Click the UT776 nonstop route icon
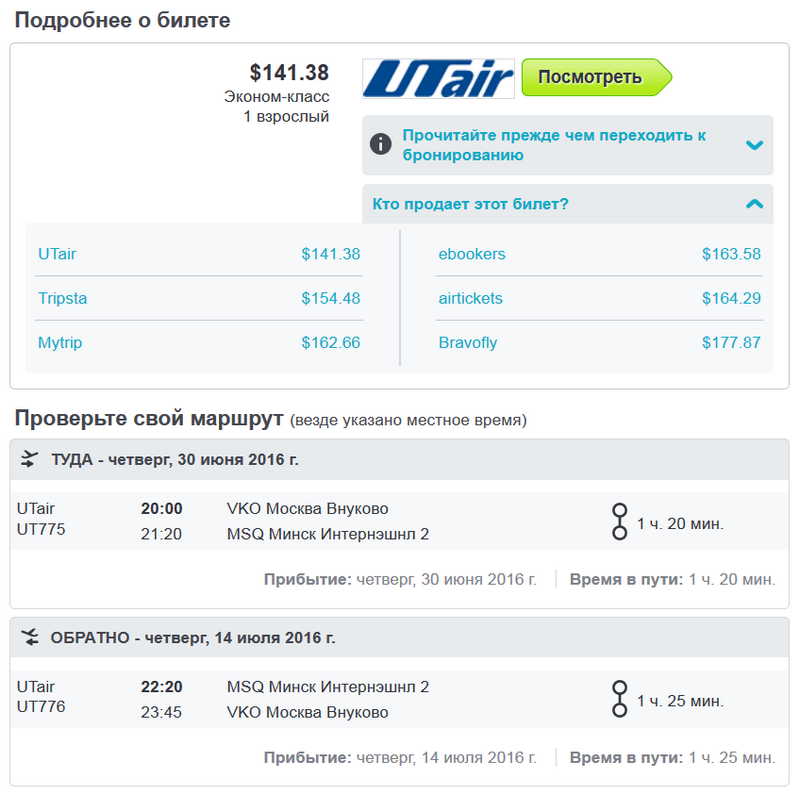 [x=619, y=699]
